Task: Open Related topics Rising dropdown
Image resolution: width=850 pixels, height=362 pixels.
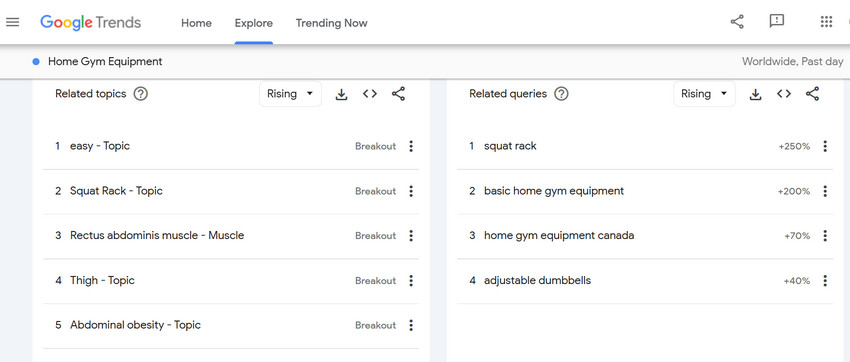Action: click(x=290, y=94)
